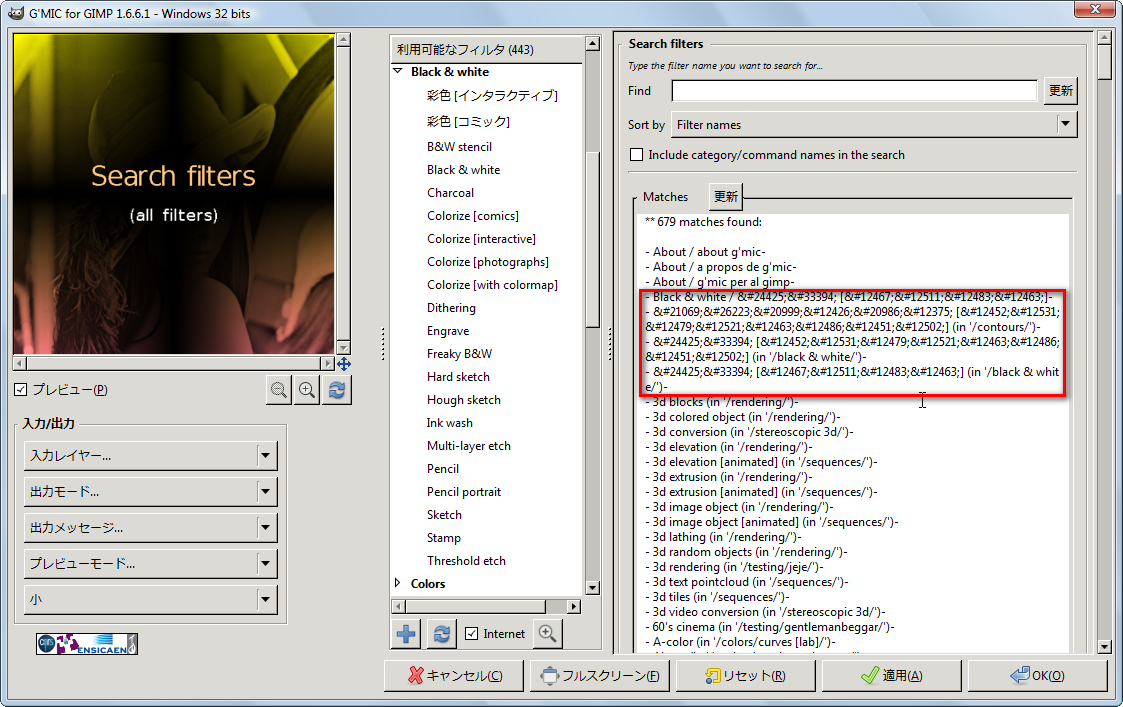This screenshot has height=707, width=1123.
Task: Refresh the preview using the blue arrows icon
Action: (x=337, y=390)
